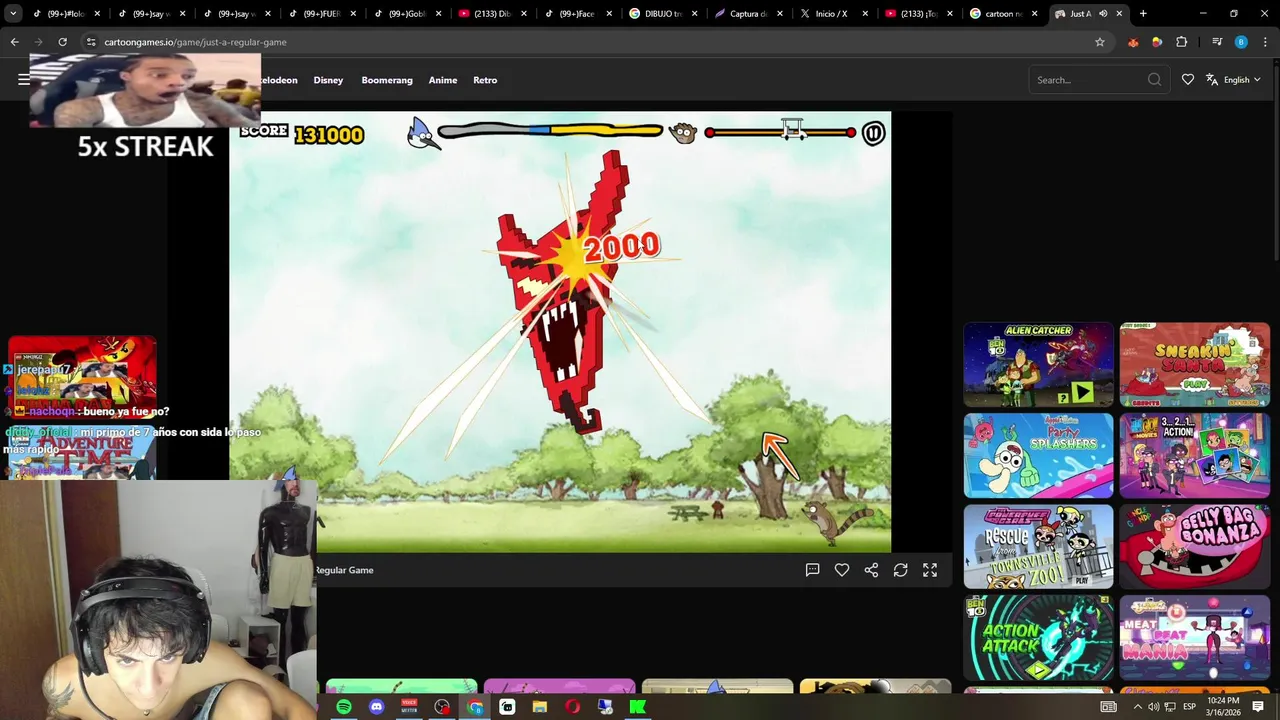Expand the English language dropdown
1280x720 pixels.
[x=1233, y=80]
